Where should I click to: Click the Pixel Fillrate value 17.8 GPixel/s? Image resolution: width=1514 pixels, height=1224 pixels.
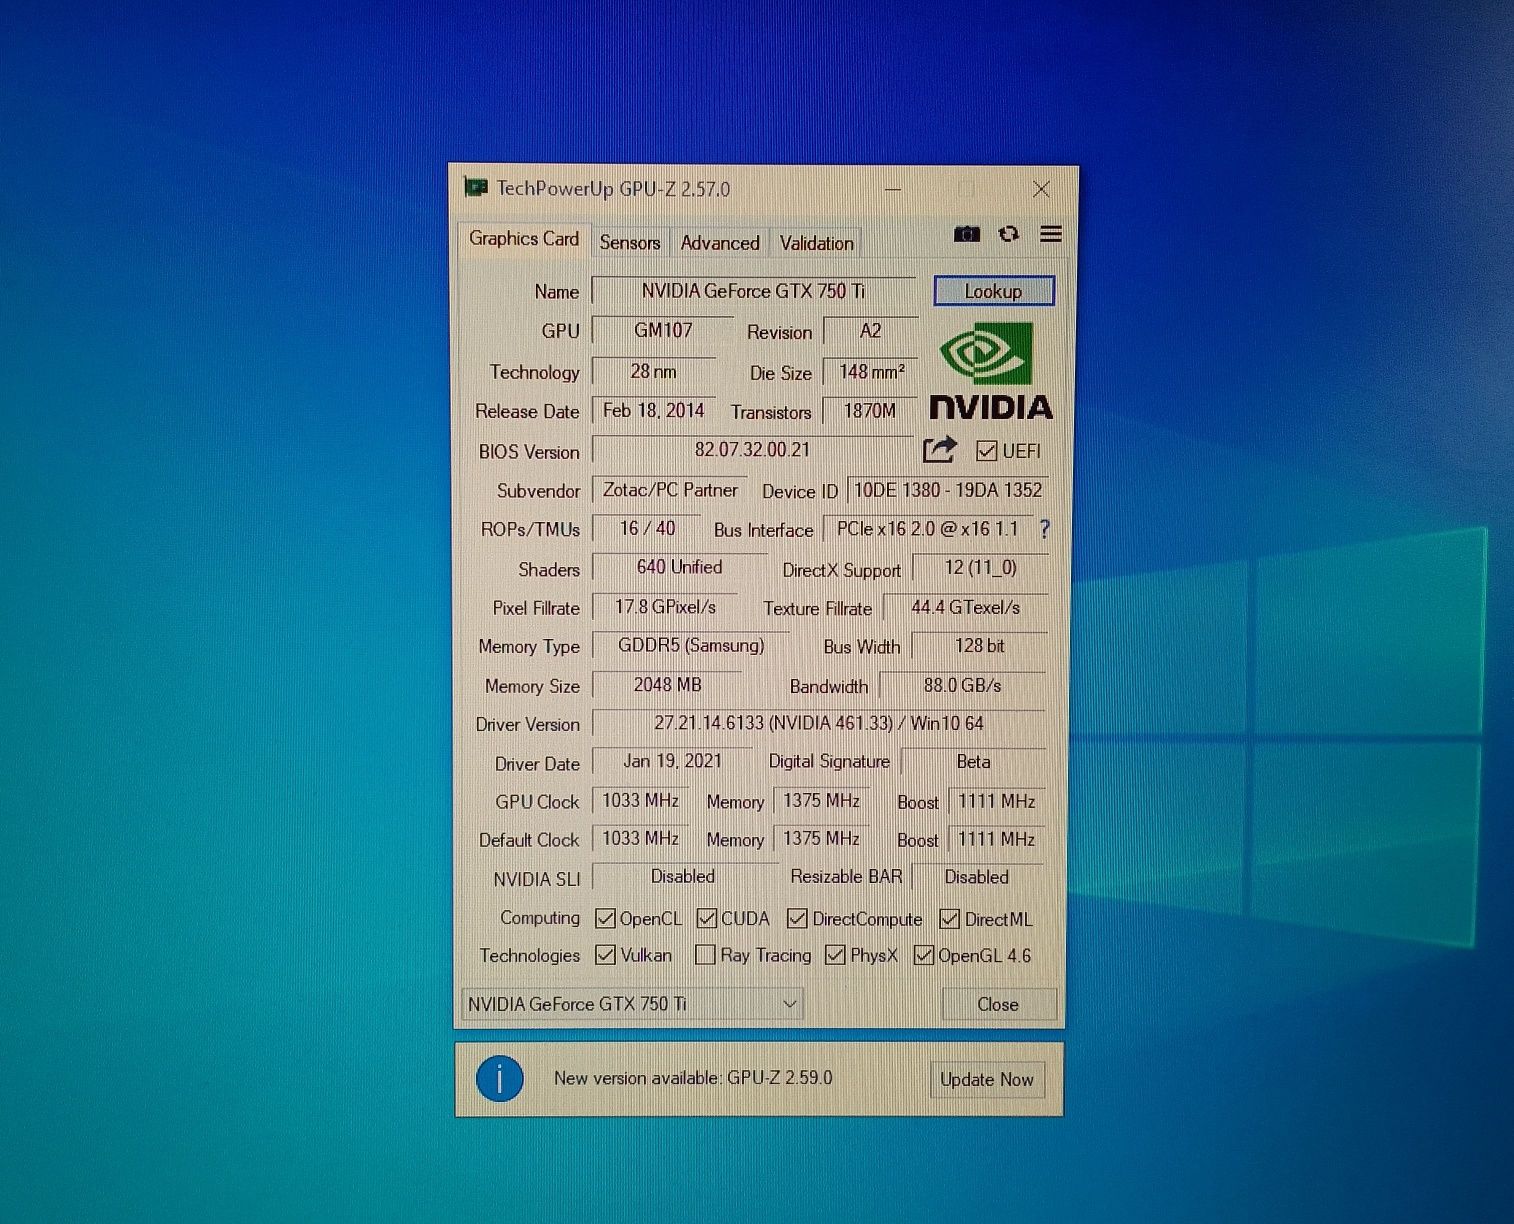[665, 607]
